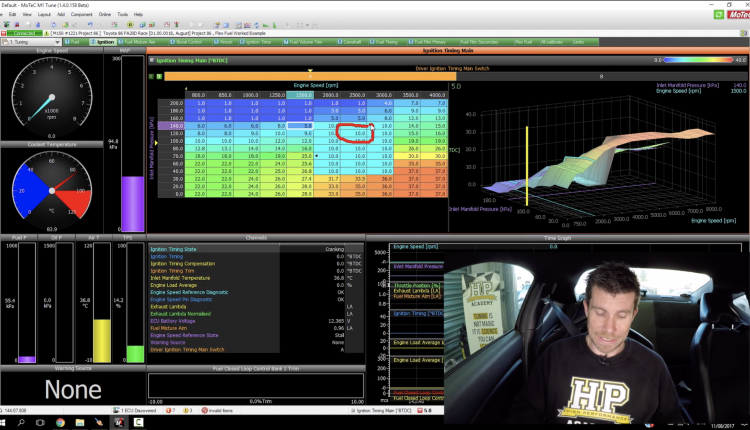Switch to the Ignition worksheet tab

[x=106, y=42]
